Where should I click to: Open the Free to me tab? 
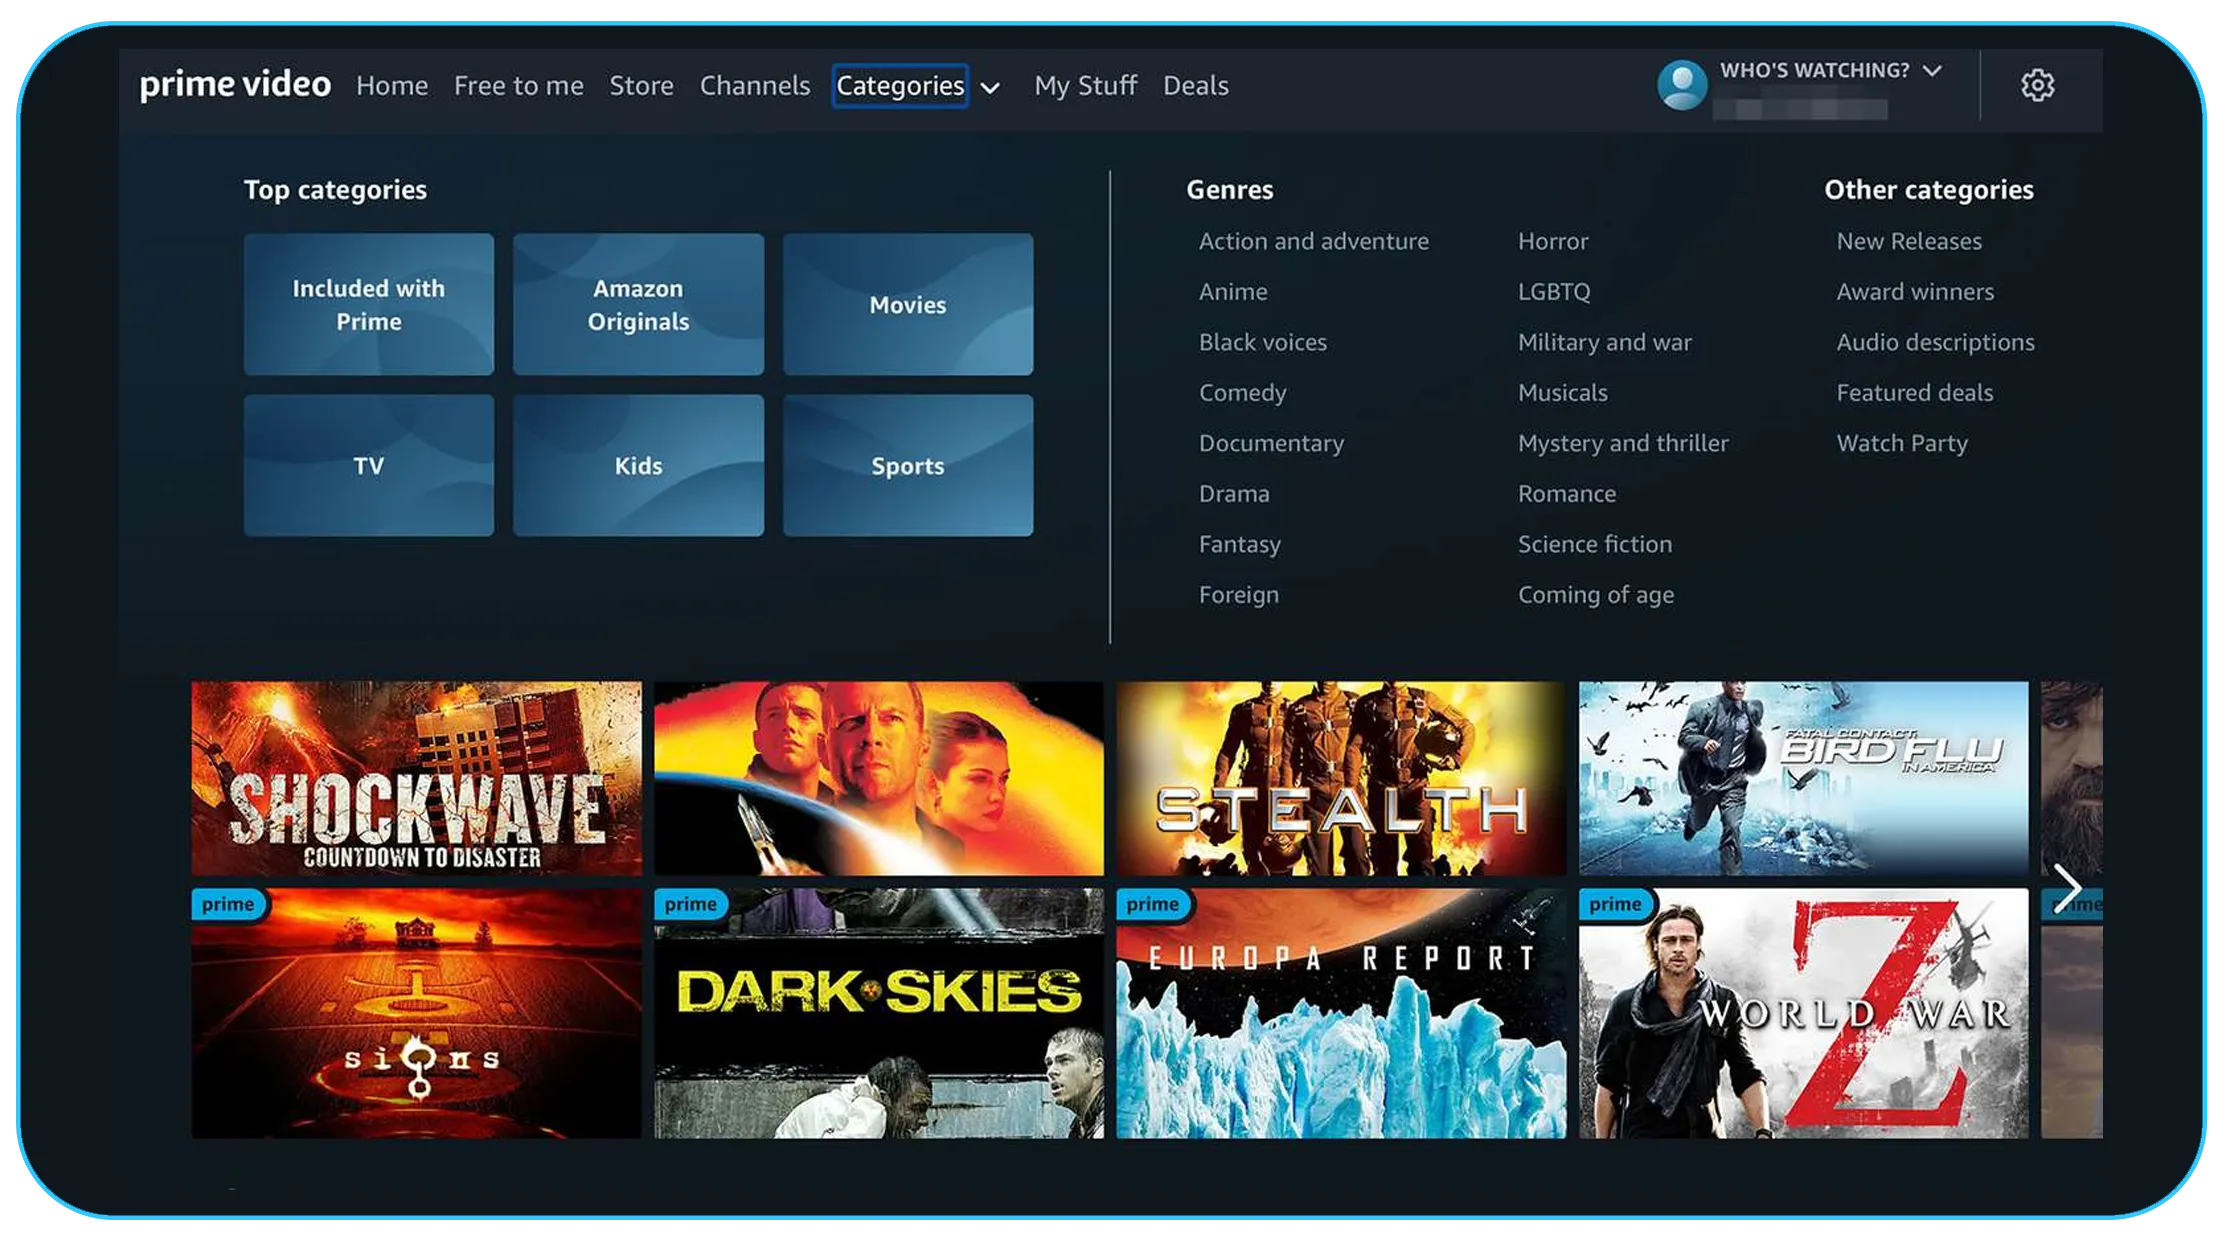coord(518,86)
